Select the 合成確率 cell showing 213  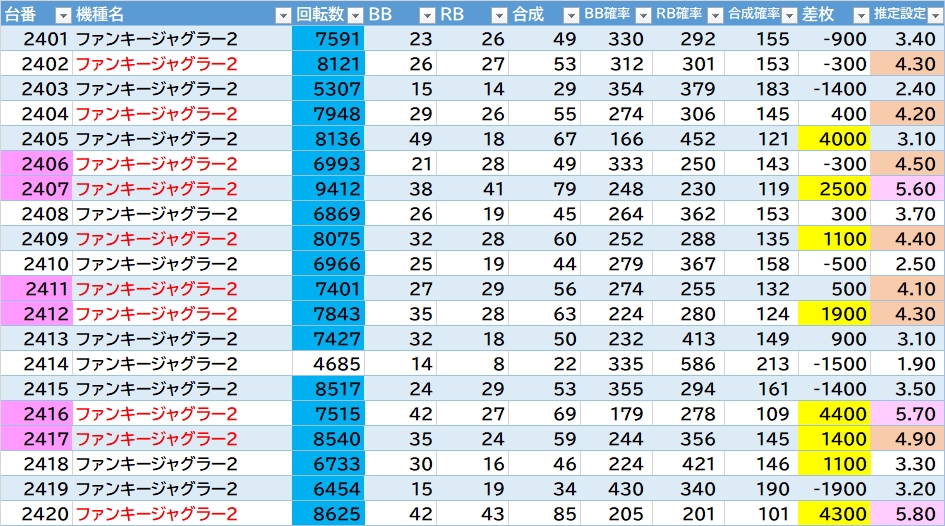pos(762,363)
